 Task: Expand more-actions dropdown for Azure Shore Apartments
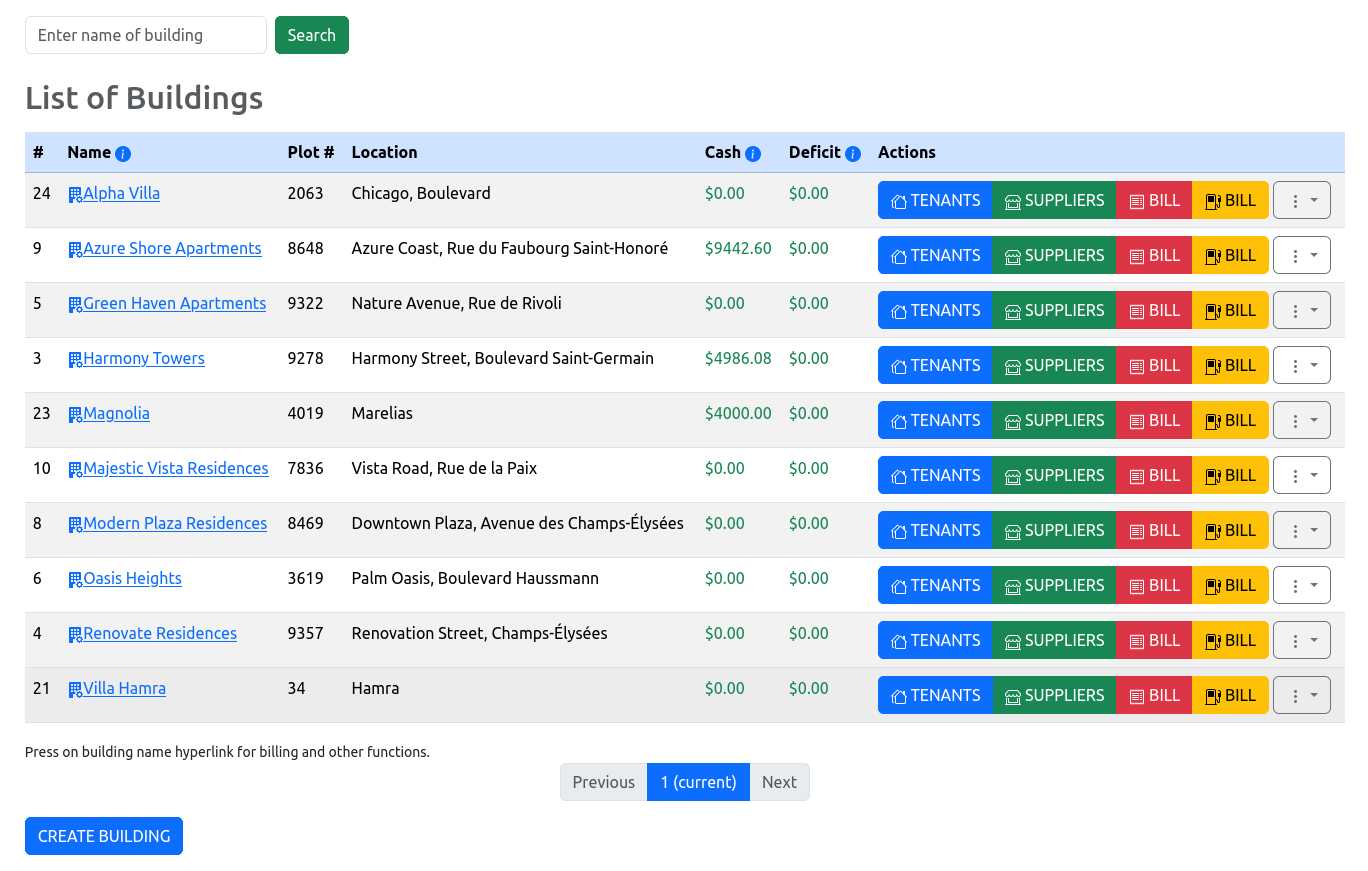[x=1302, y=255]
